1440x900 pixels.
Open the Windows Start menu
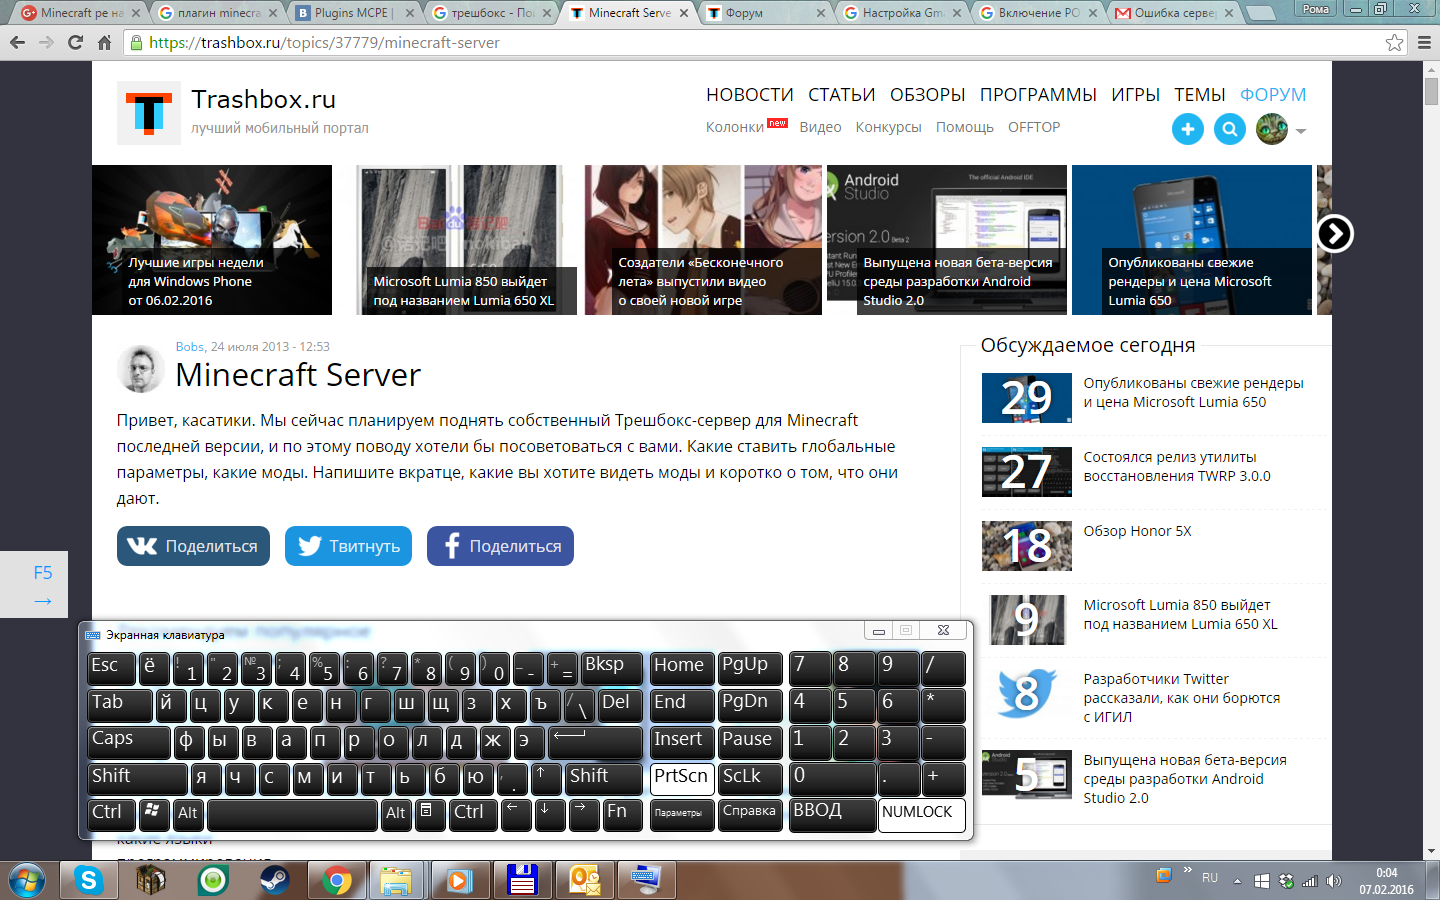coord(27,880)
